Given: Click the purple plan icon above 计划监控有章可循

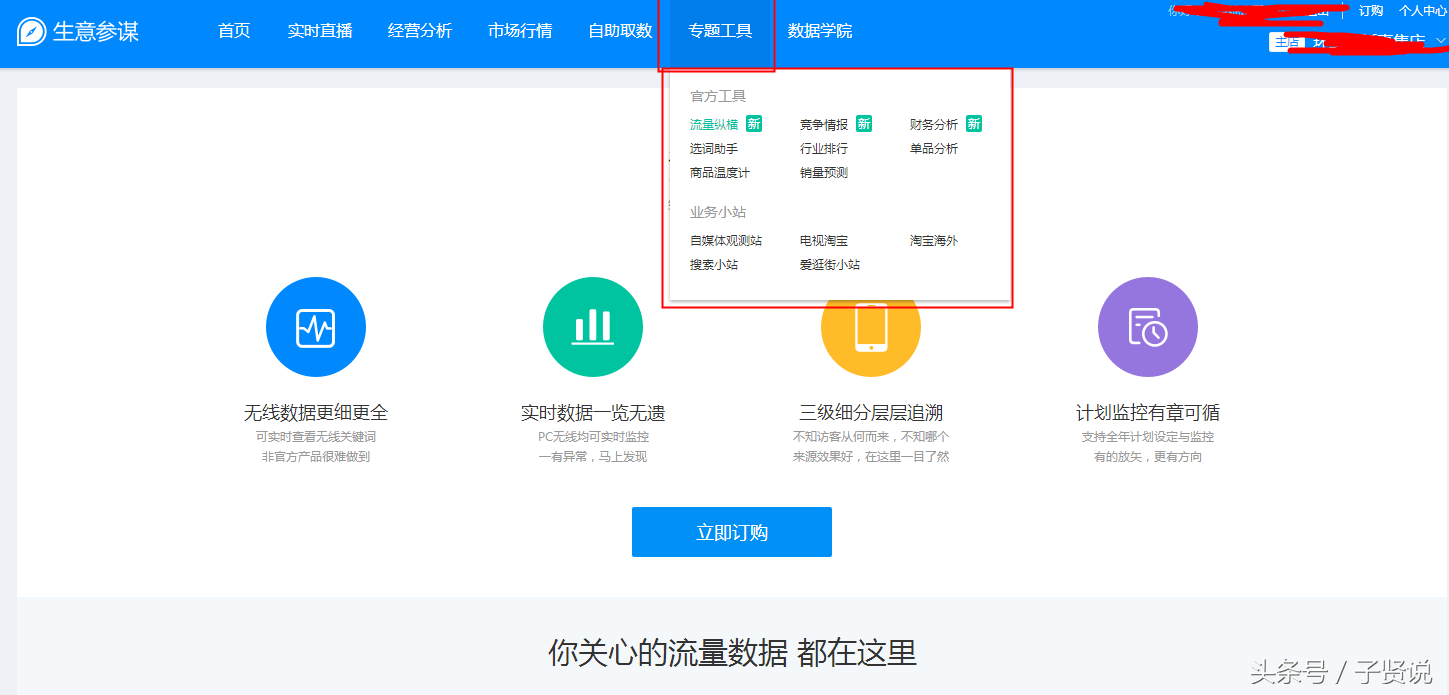Looking at the screenshot, I should pos(1147,327).
